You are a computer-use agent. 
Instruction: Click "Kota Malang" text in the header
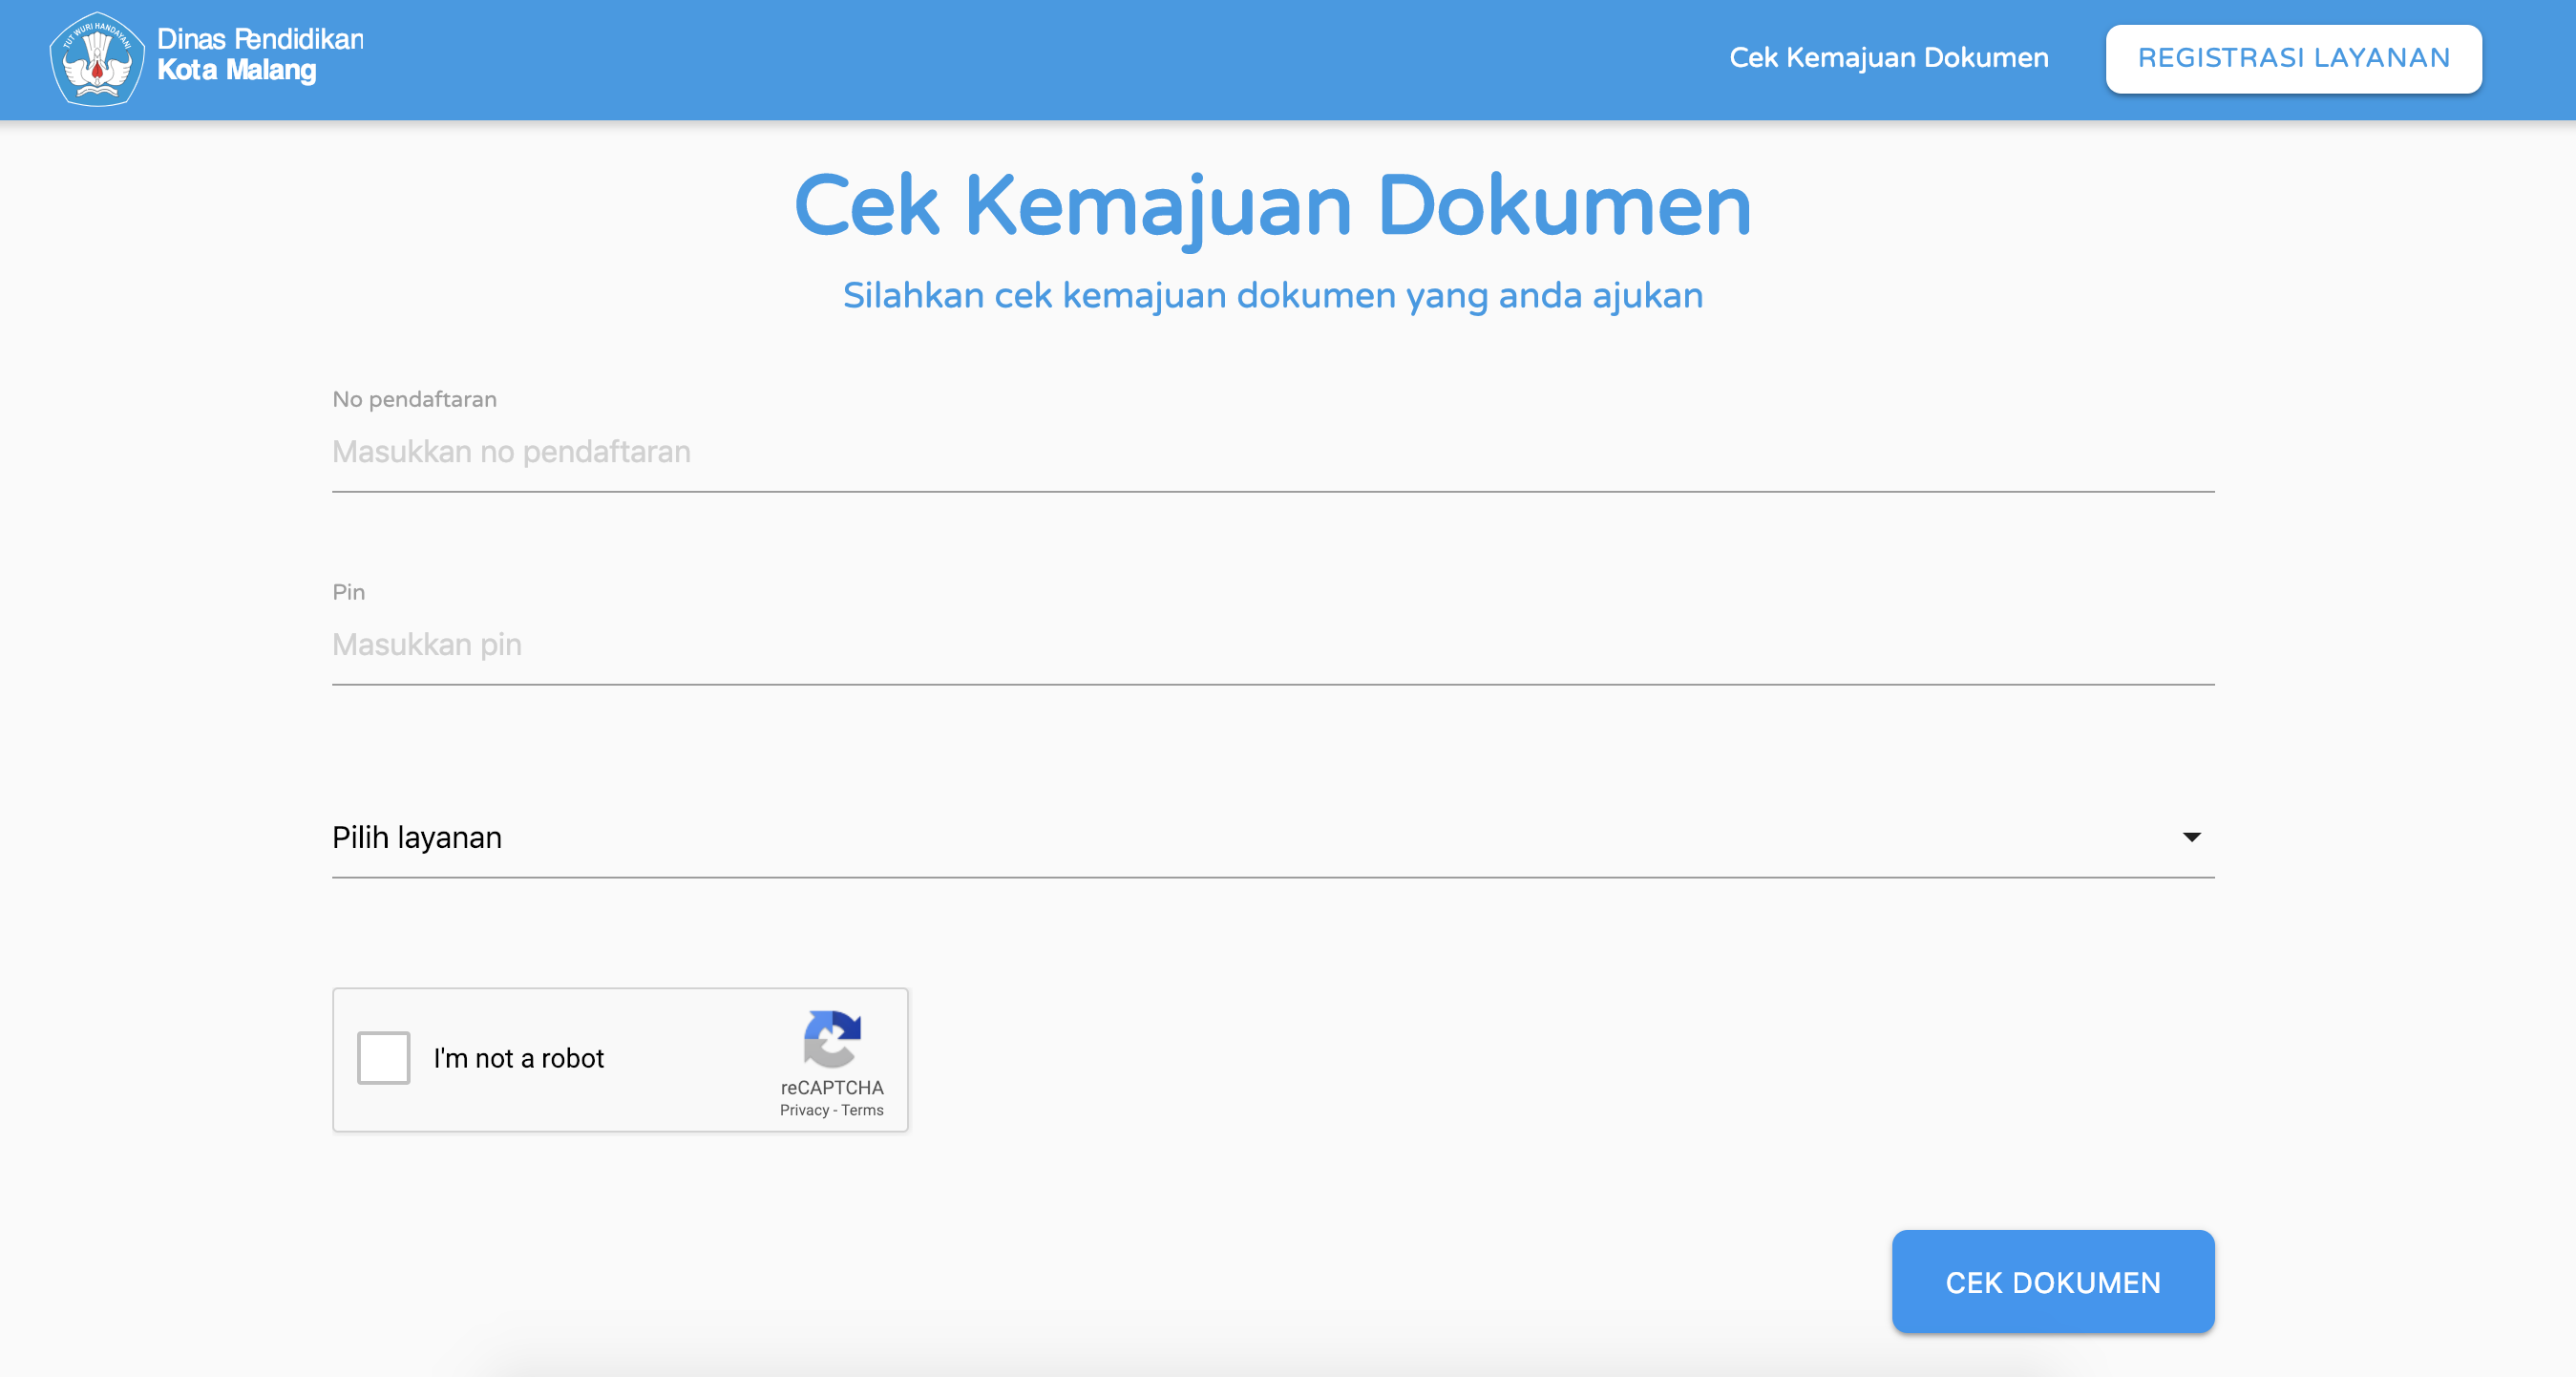pos(236,71)
